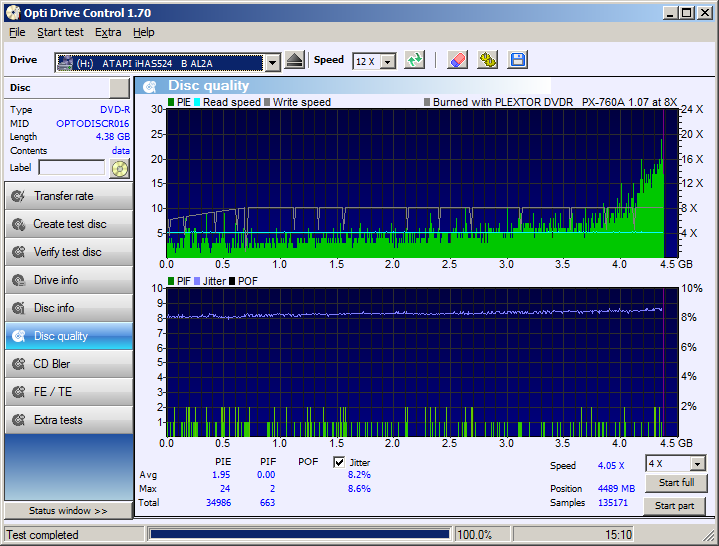Viewport: 719px width, 546px height.
Task: Open the FE / TE test
Action: point(69,392)
